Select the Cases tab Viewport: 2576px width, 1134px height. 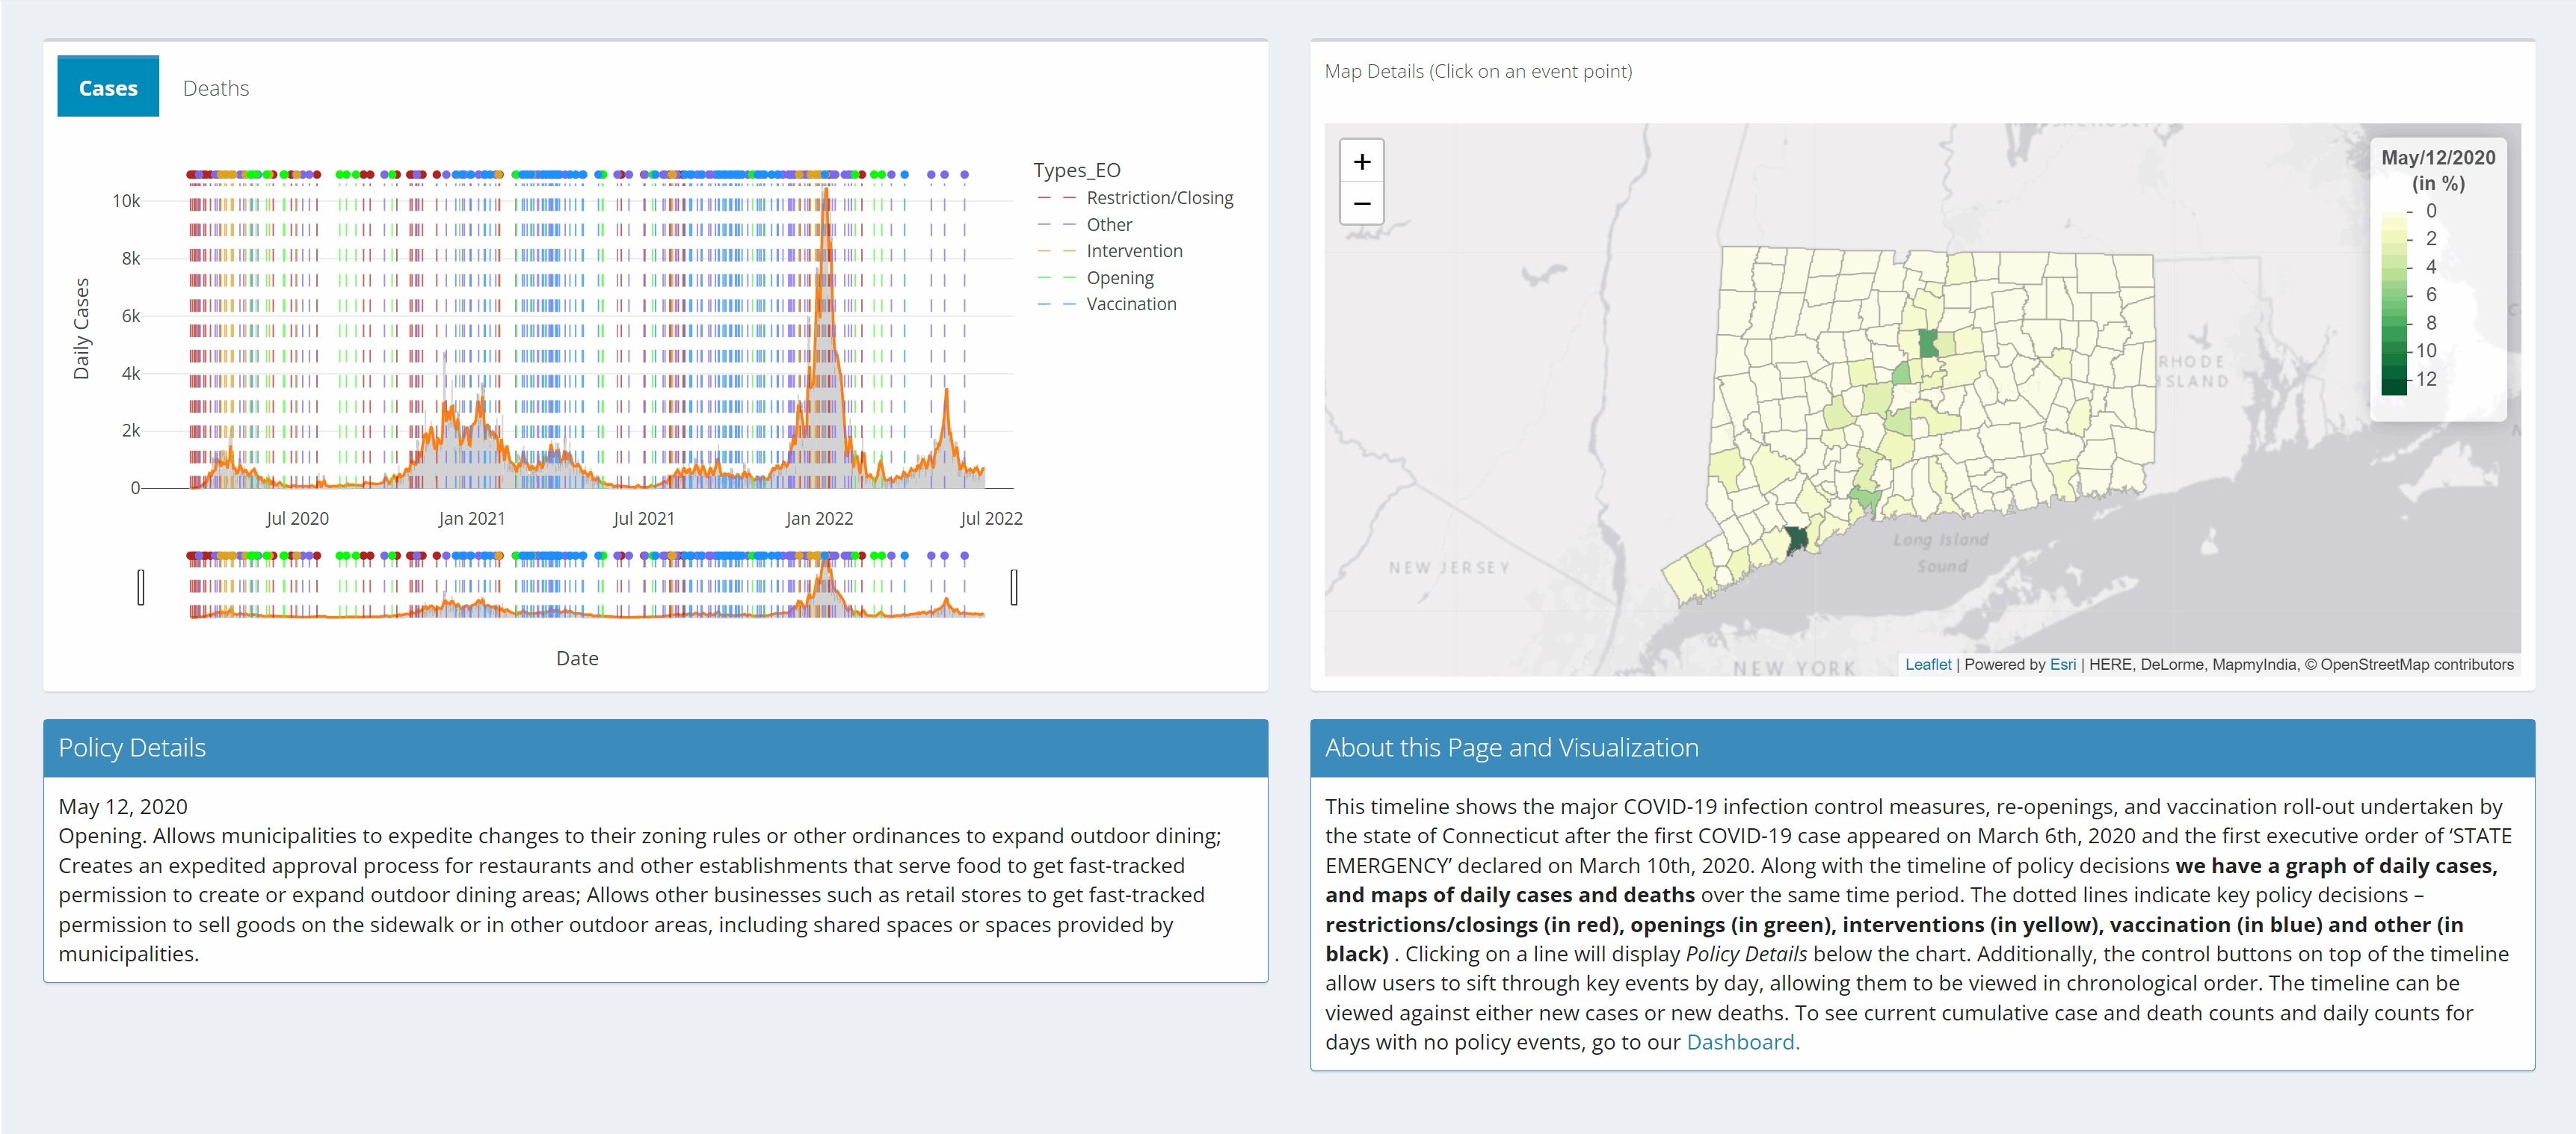pyautogui.click(x=108, y=88)
